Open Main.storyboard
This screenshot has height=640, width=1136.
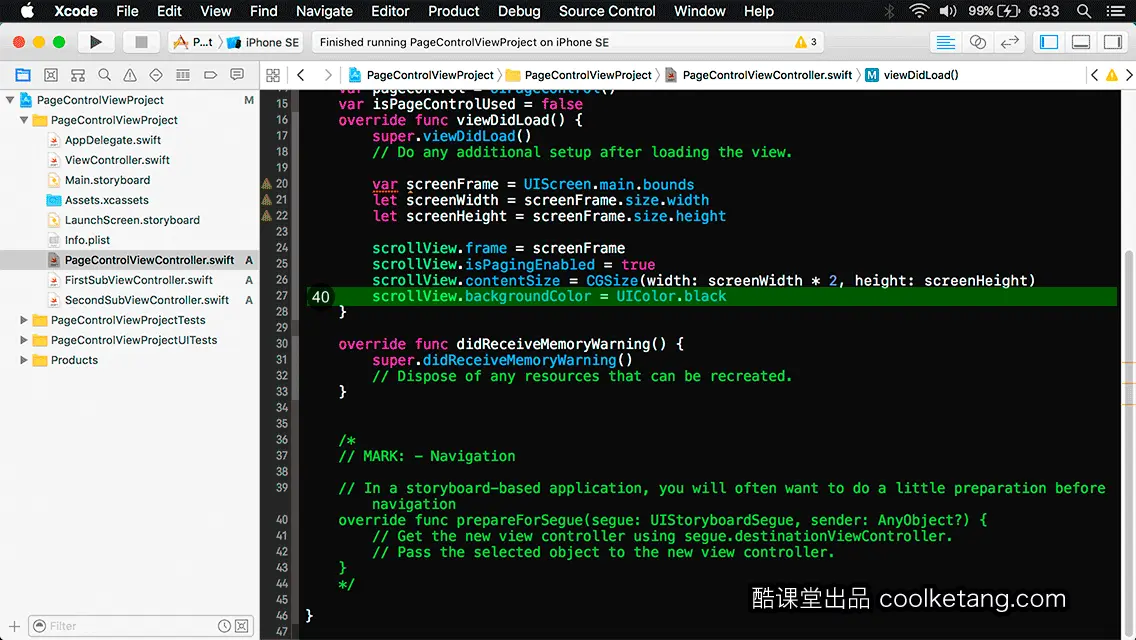[107, 180]
